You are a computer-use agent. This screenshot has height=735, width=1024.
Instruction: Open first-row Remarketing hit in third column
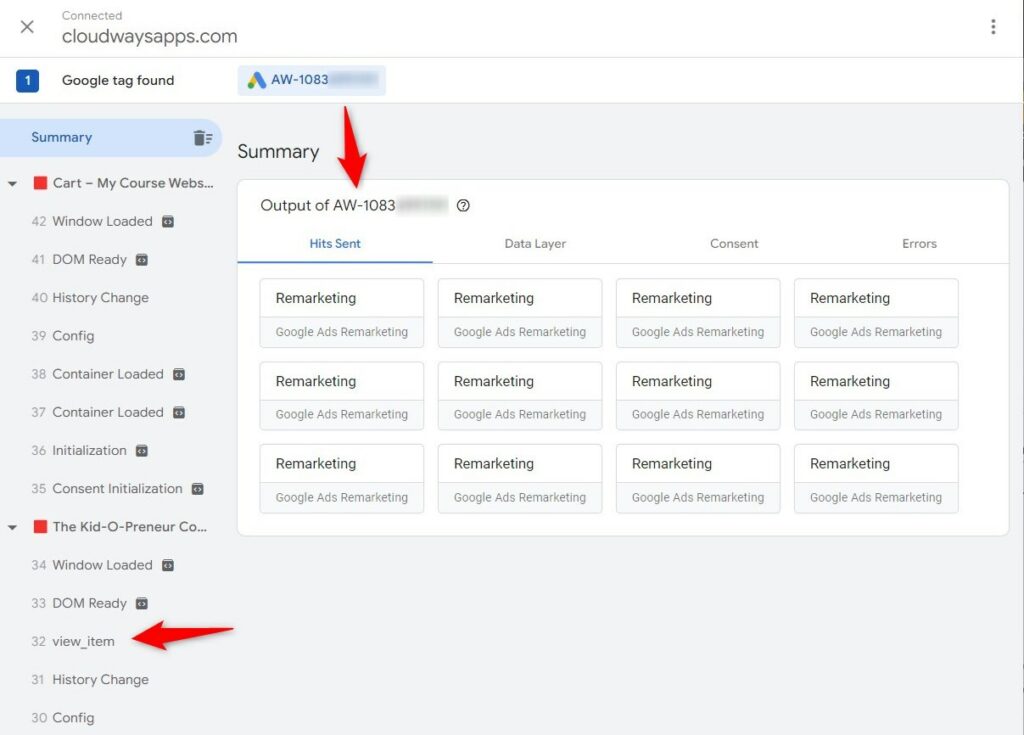(698, 313)
